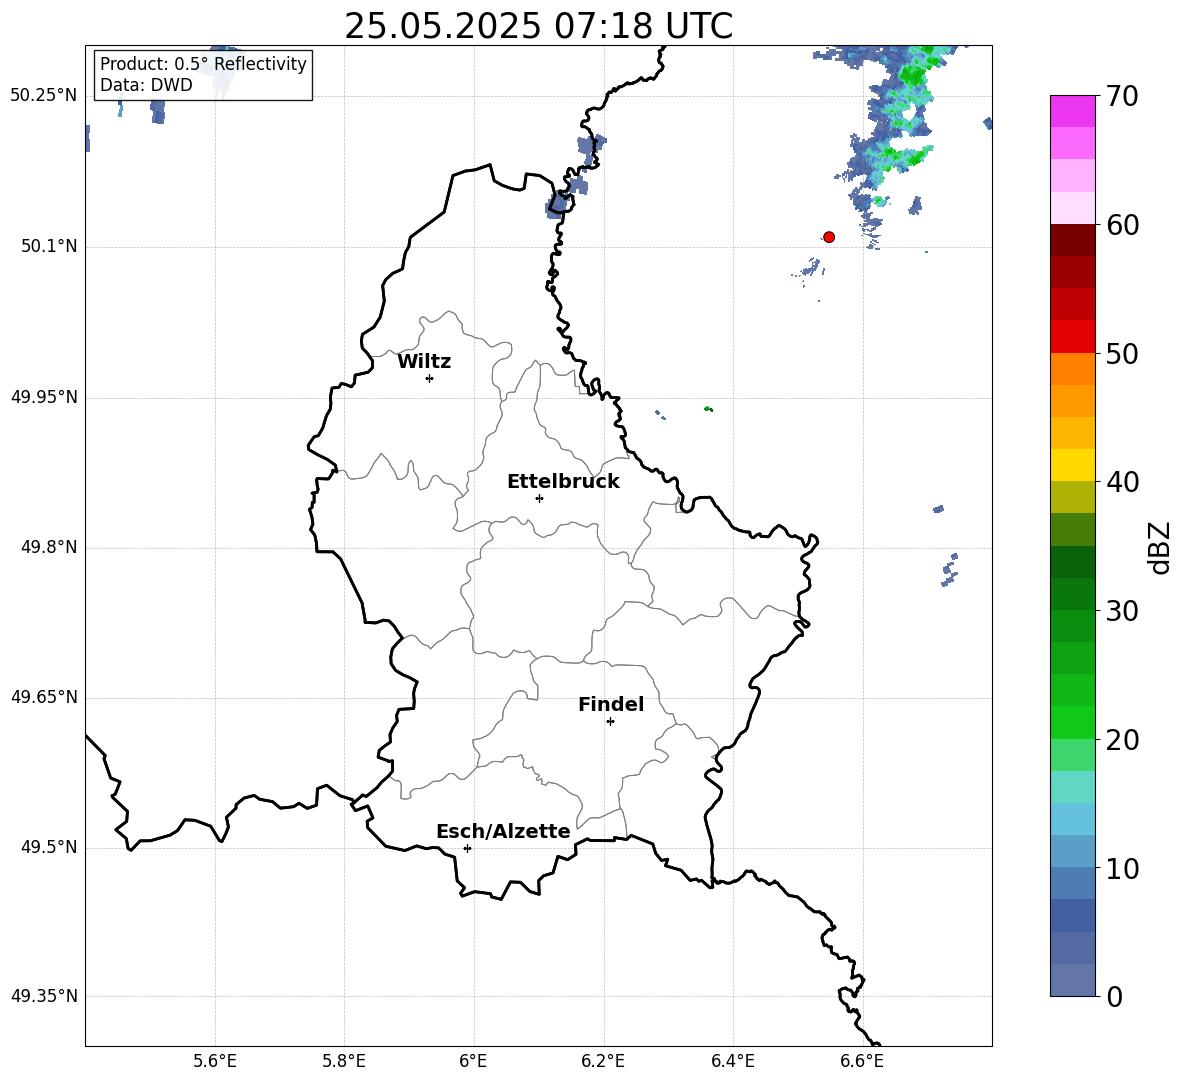Click the 6.4°E longitude label
The image size is (1184, 1081).
pyautogui.click(x=732, y=1061)
